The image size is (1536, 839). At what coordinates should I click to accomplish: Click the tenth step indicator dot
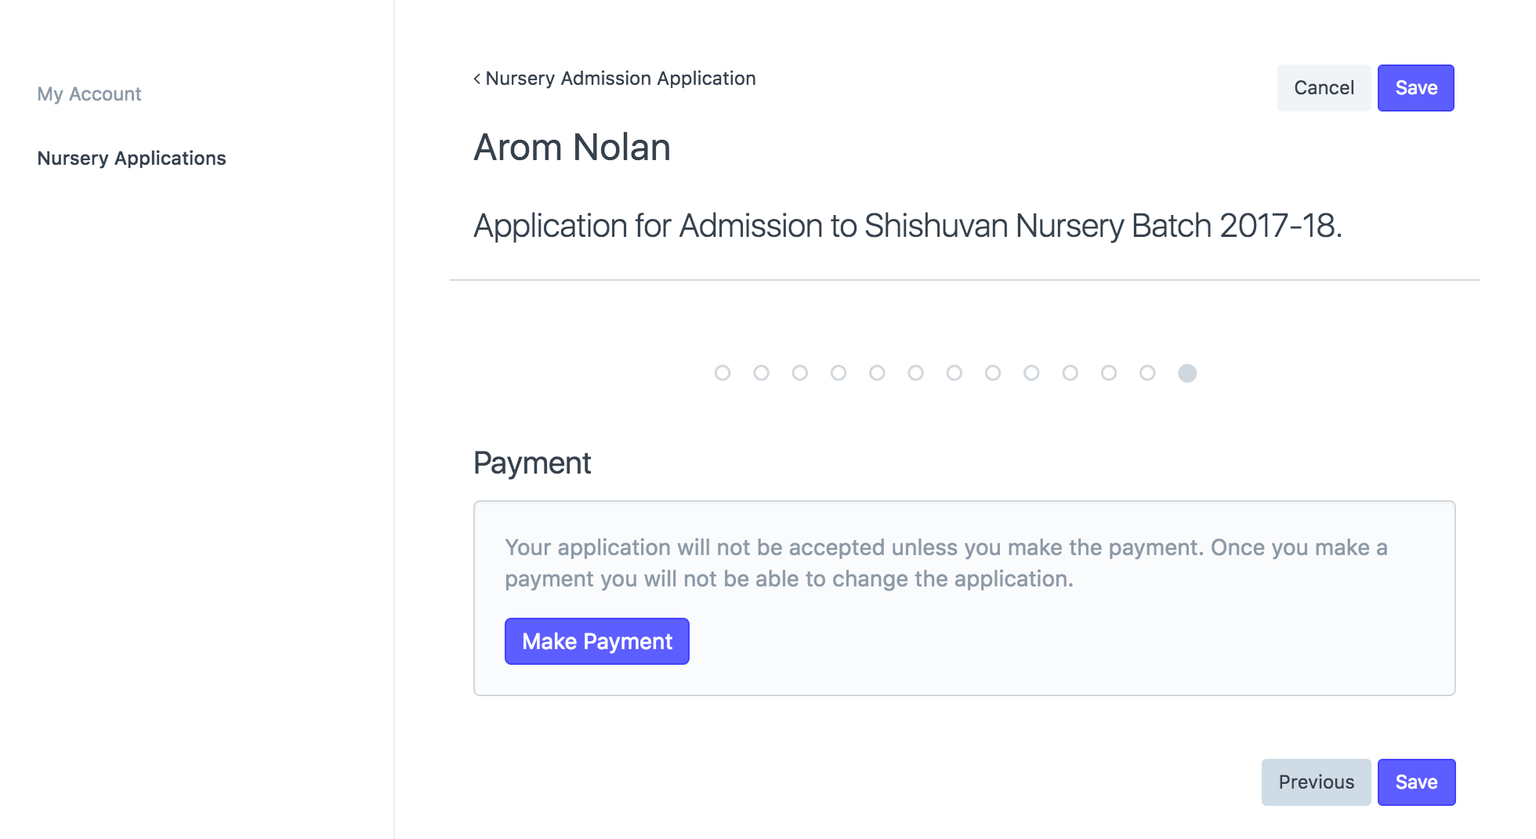coord(1070,372)
